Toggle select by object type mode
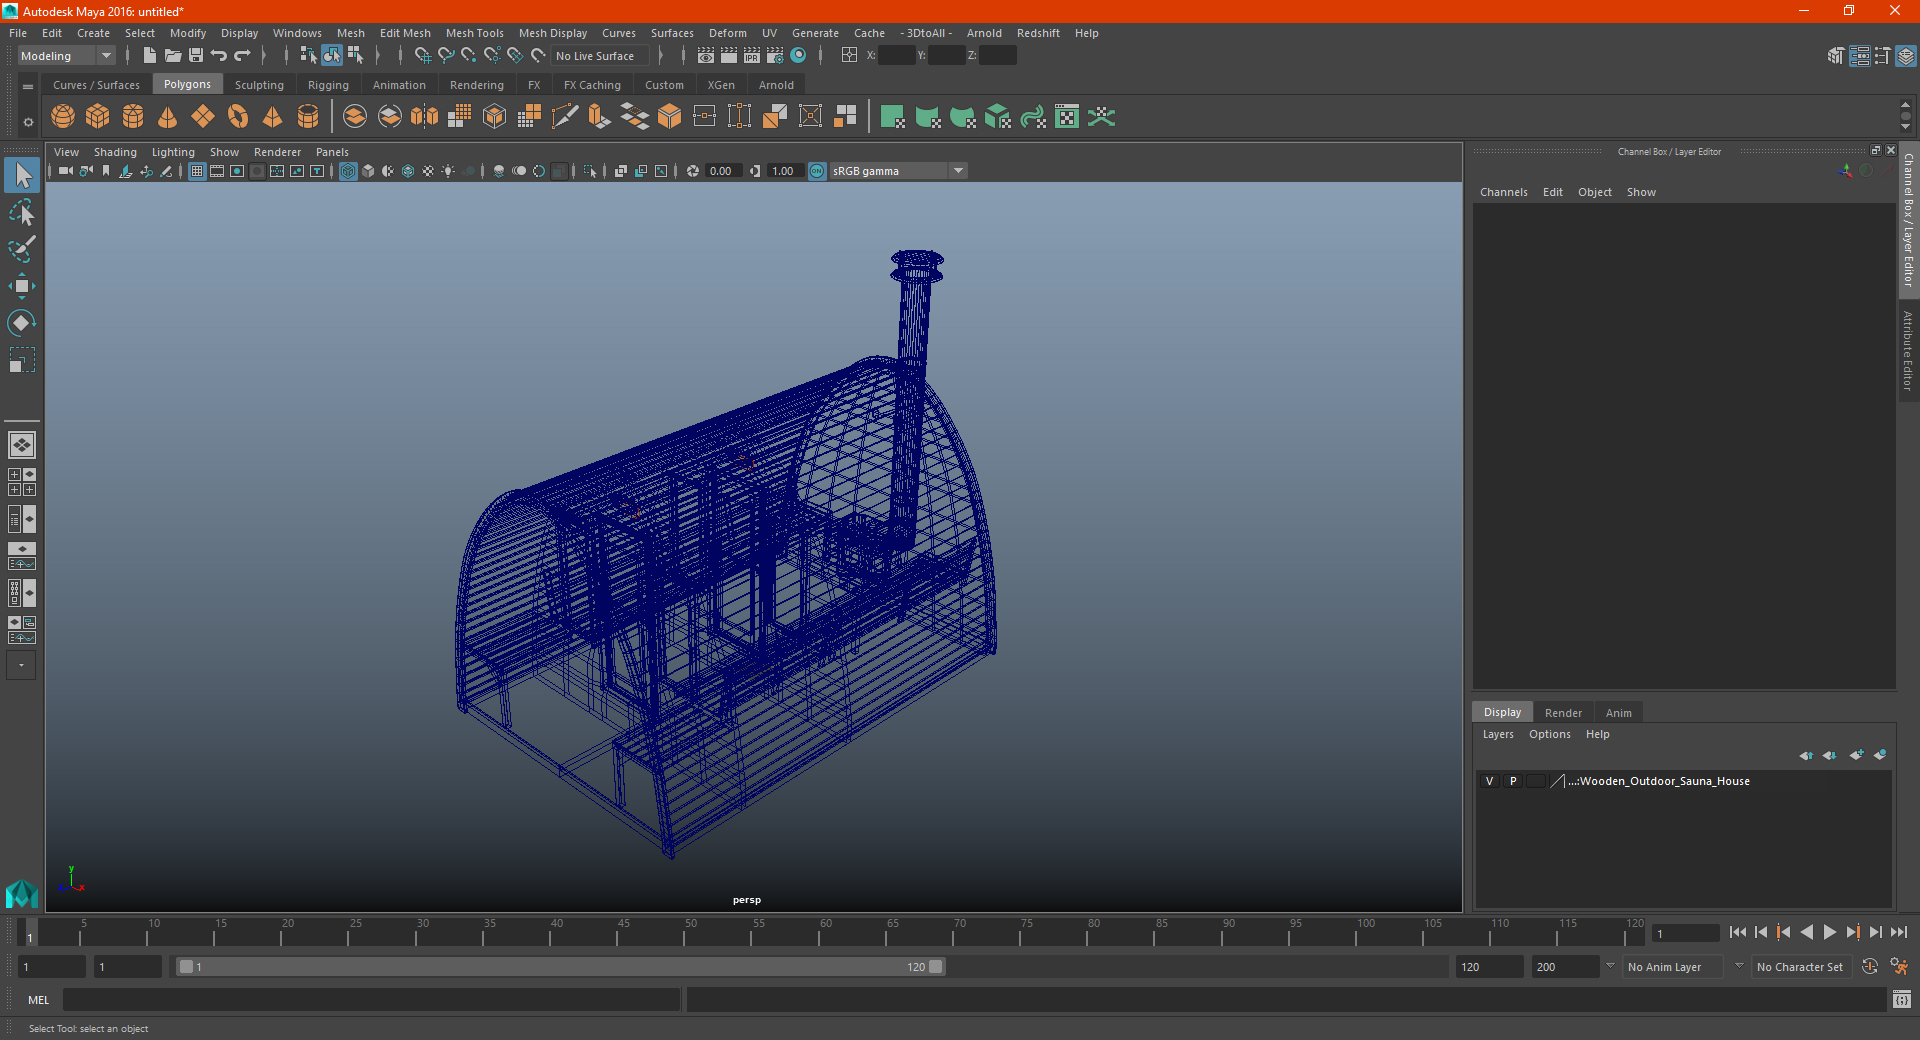Screen dimensions: 1920x1040 click(332, 56)
